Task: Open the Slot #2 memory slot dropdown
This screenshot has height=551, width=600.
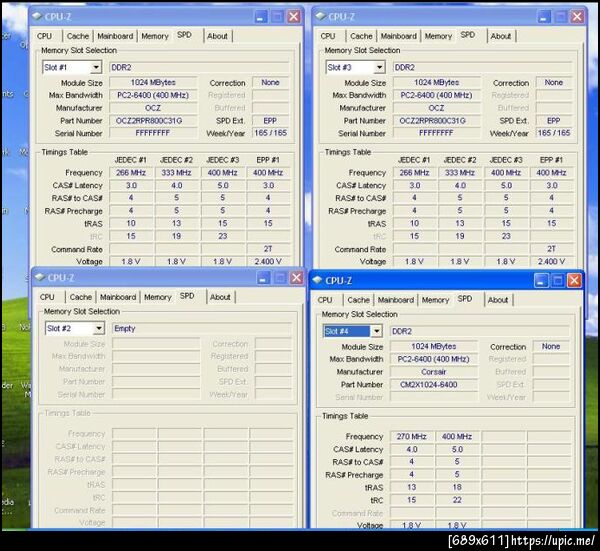Action: click(99, 328)
